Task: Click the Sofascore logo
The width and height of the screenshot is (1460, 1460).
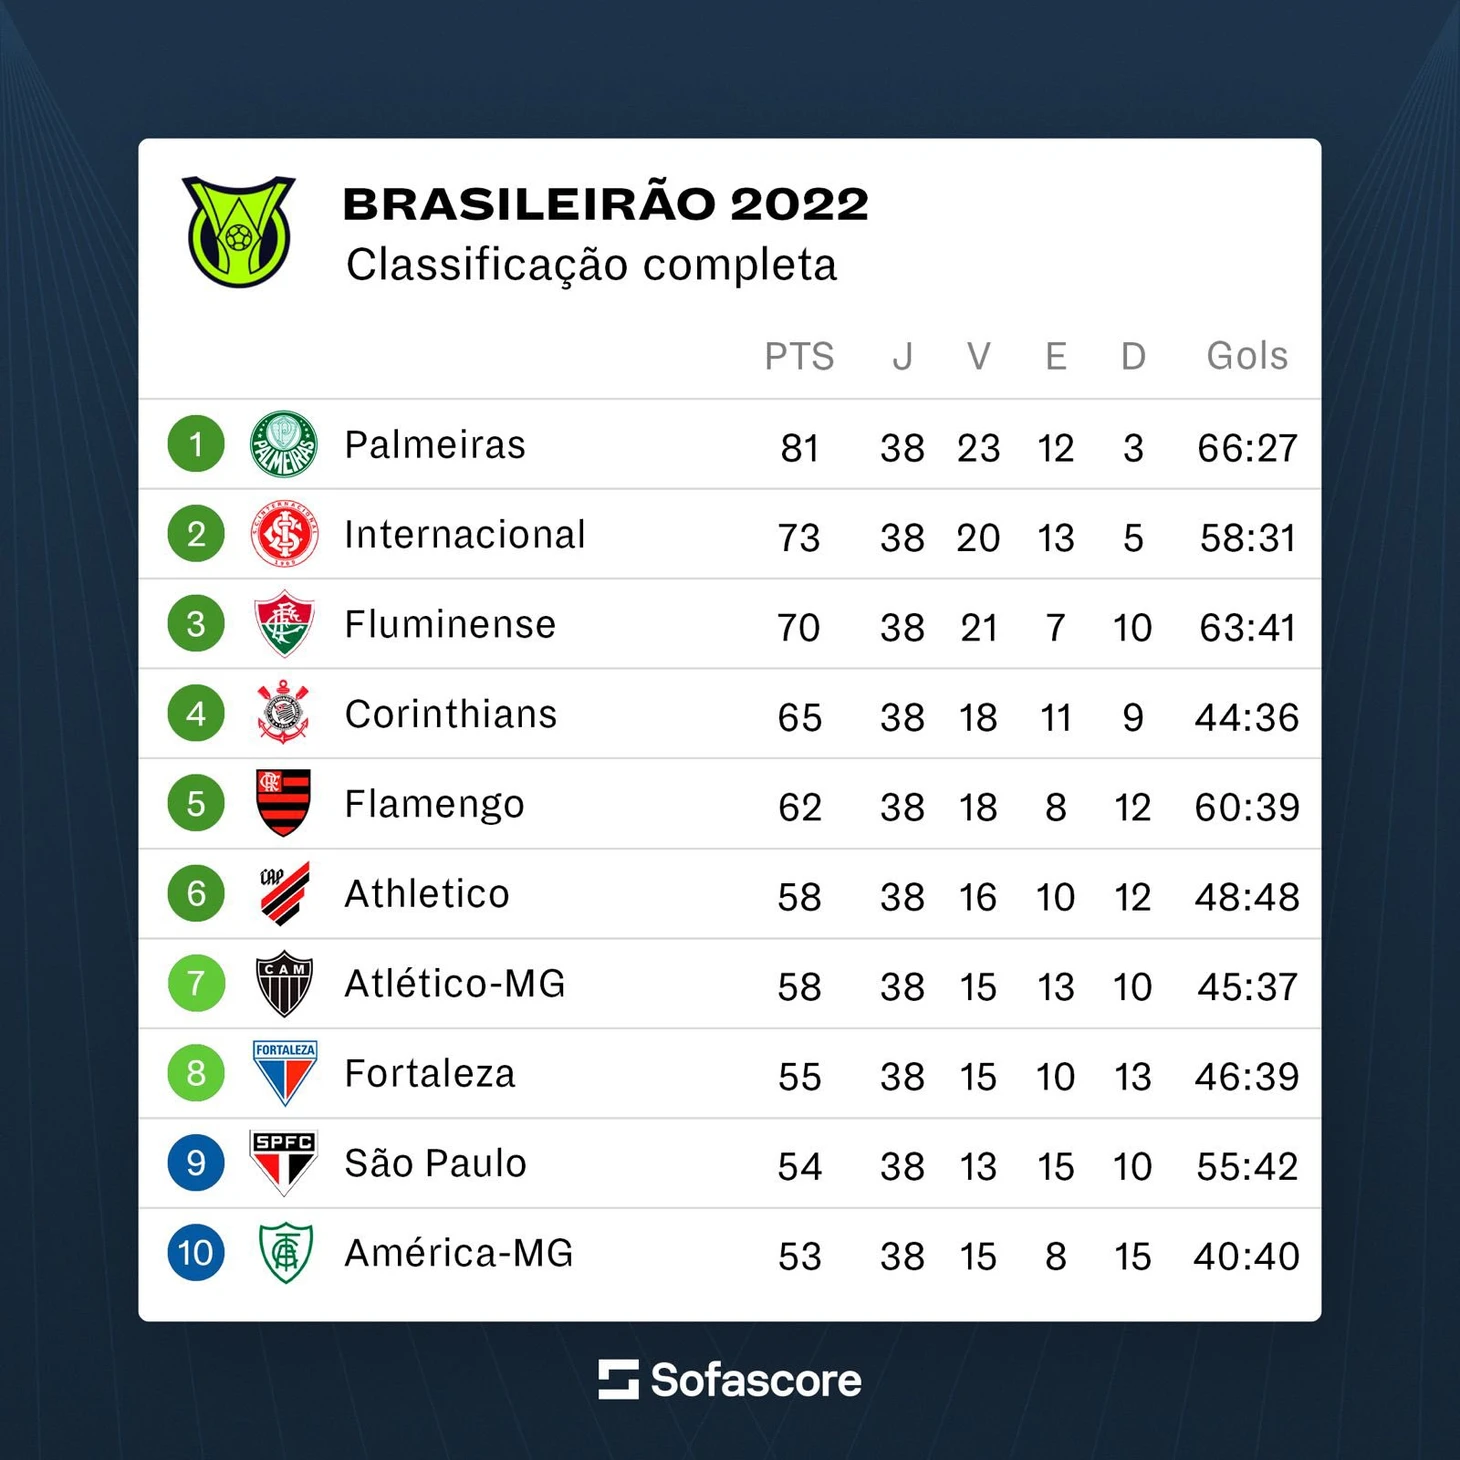Action: [730, 1380]
